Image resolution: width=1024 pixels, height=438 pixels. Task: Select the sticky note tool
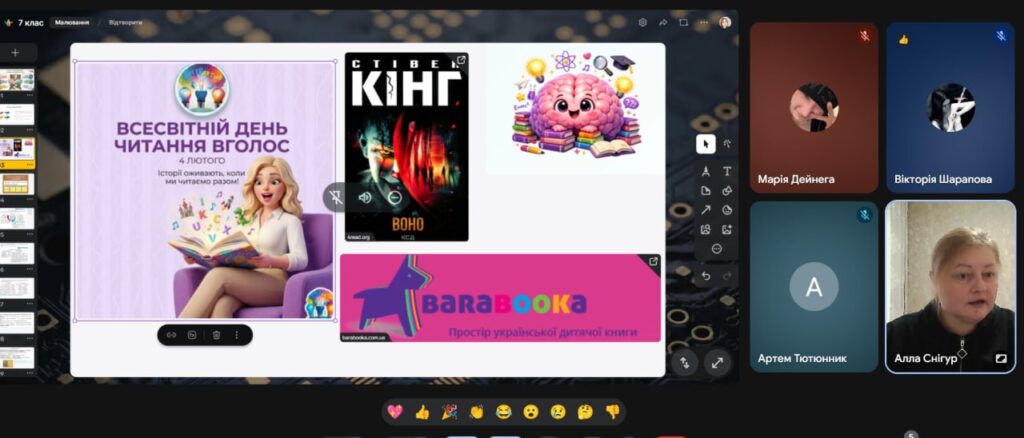pos(705,190)
